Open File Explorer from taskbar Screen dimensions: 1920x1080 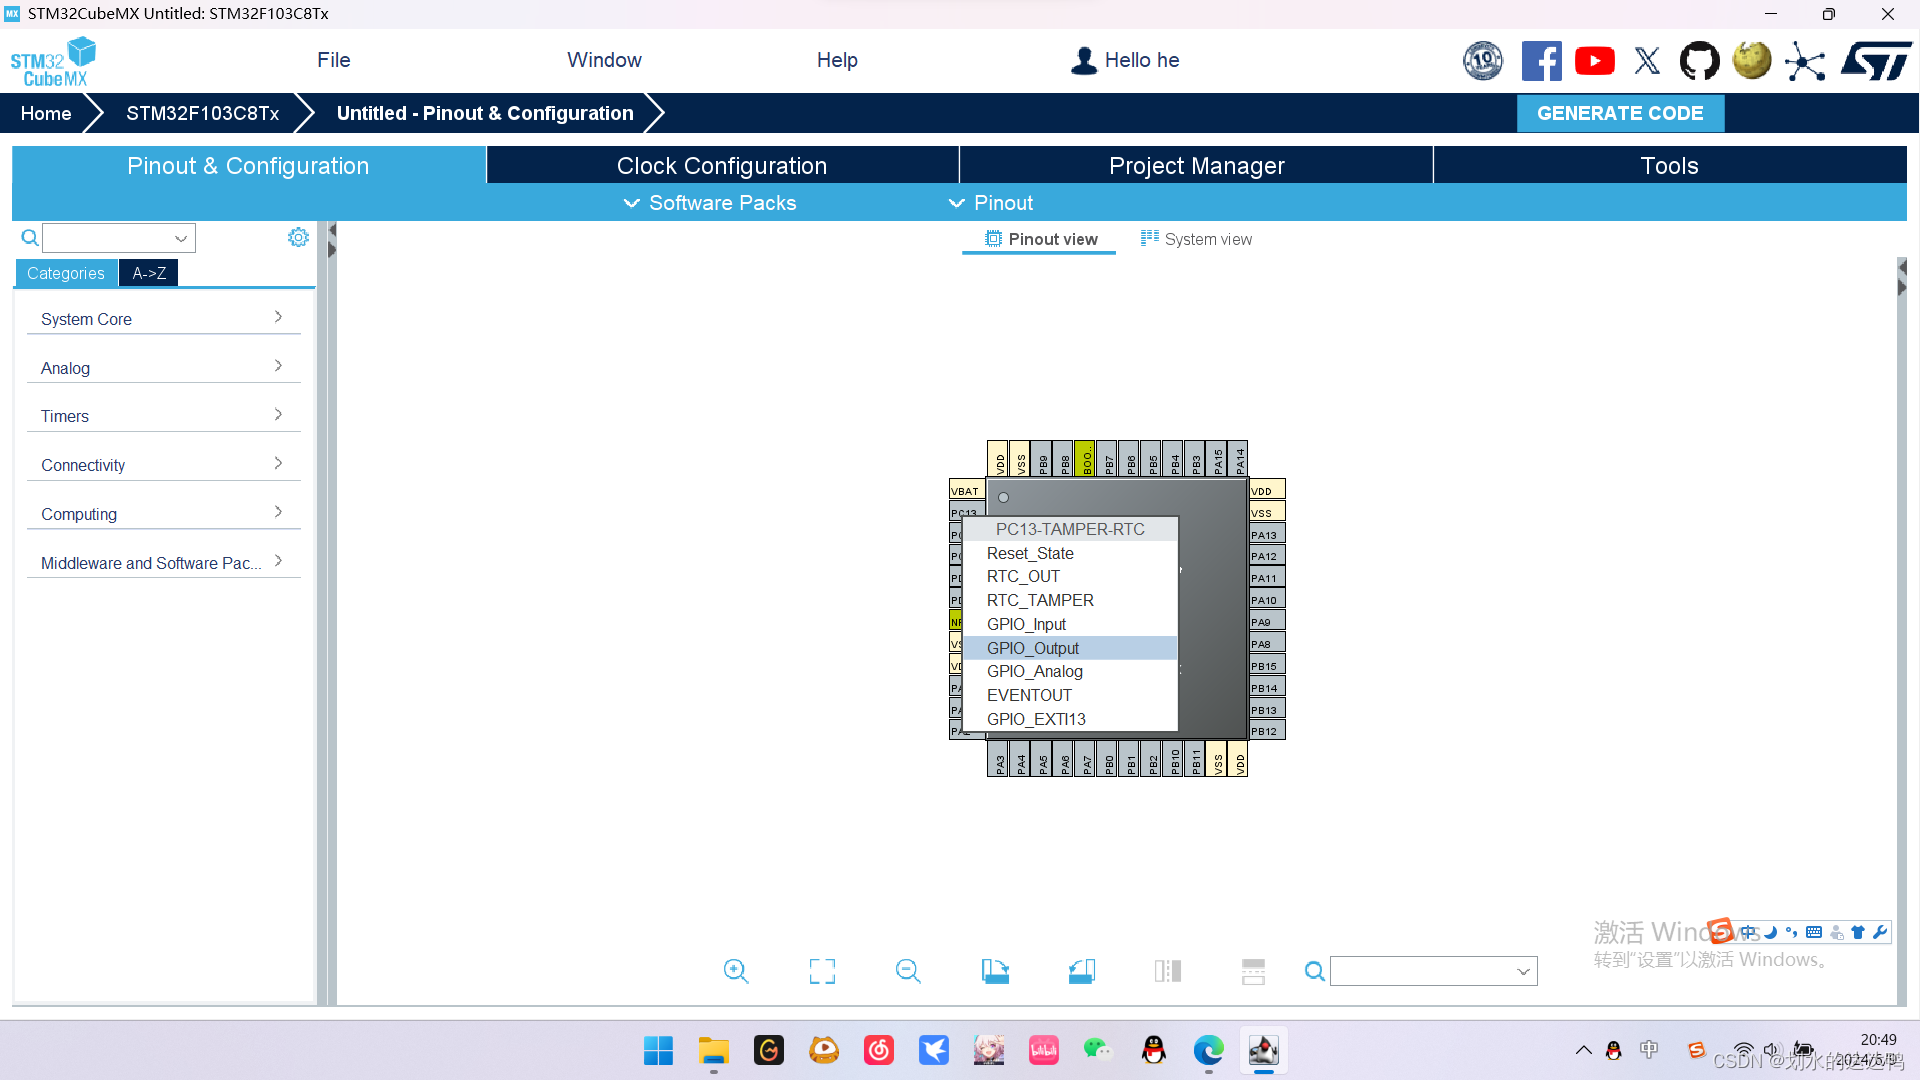click(714, 1050)
